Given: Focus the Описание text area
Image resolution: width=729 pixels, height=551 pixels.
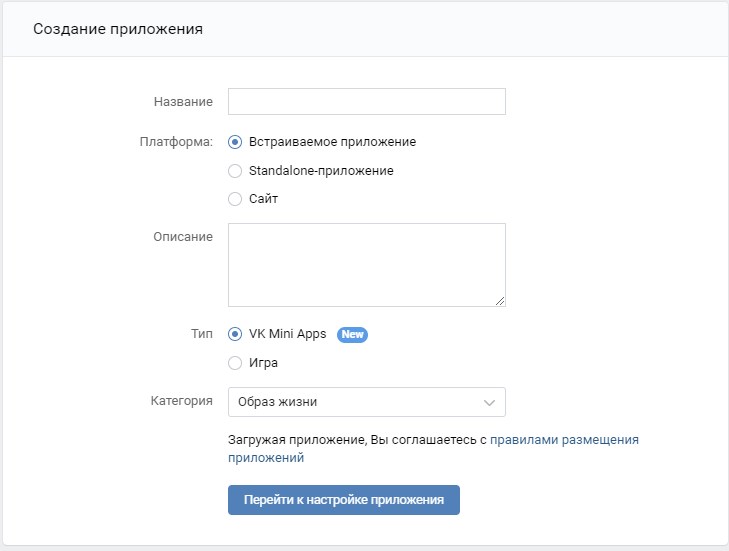Looking at the screenshot, I should 366,265.
